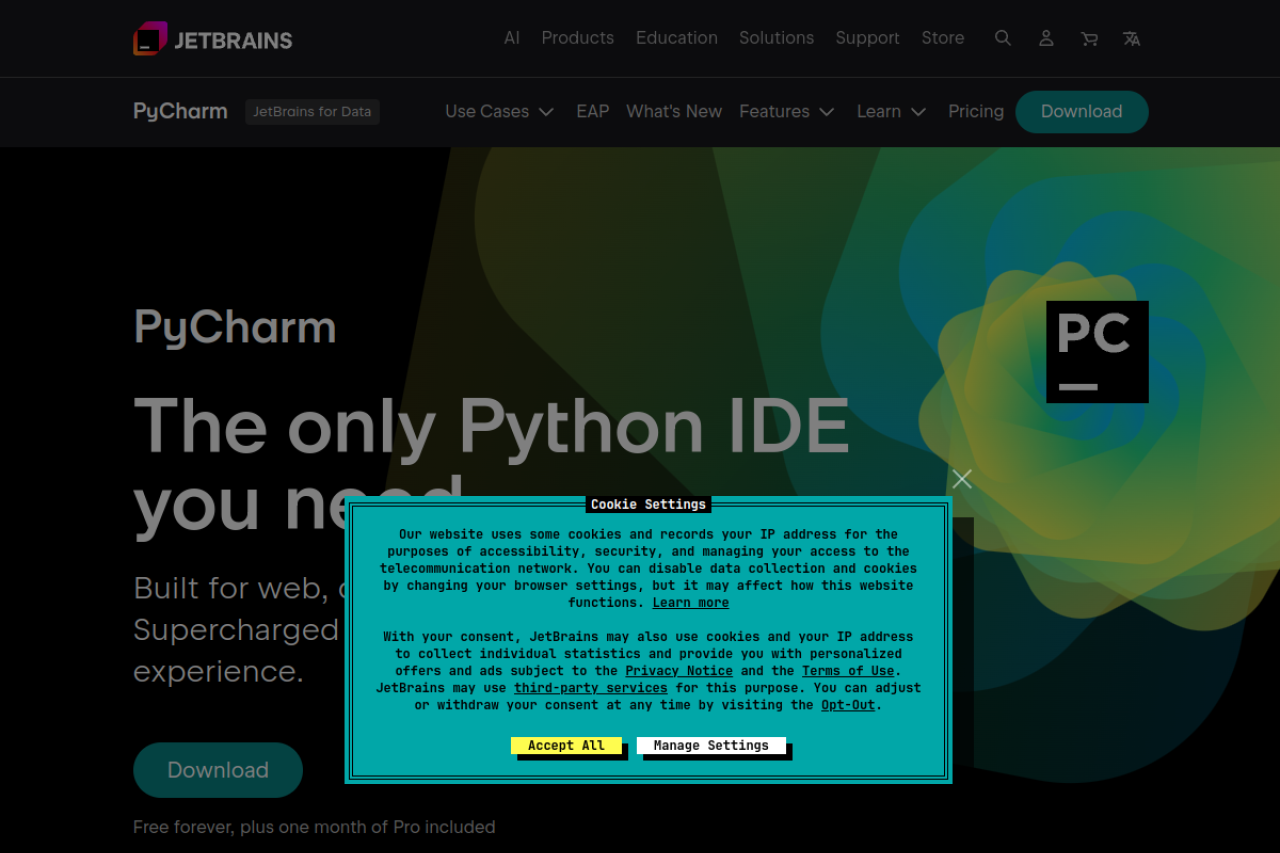Viewport: 1280px width, 853px height.
Task: Accept all cookies
Action: point(566,745)
